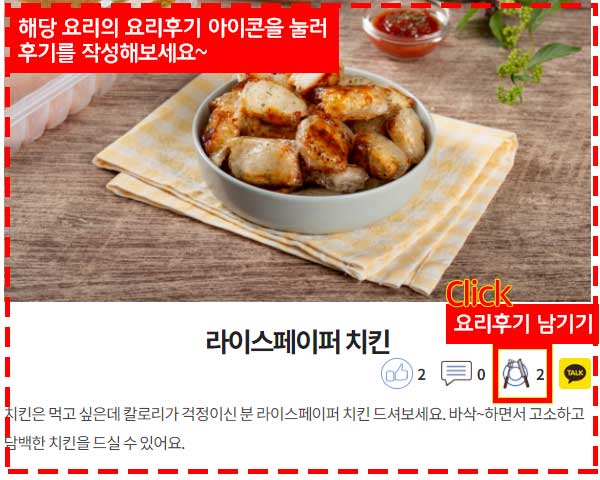Viewport: 600px width, 480px height.
Task: Click the TALK label on yellow icon
Action: [575, 372]
